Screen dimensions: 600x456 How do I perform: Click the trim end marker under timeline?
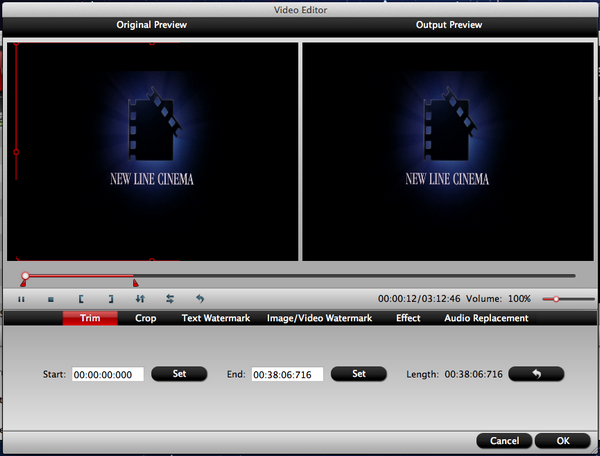[135, 283]
